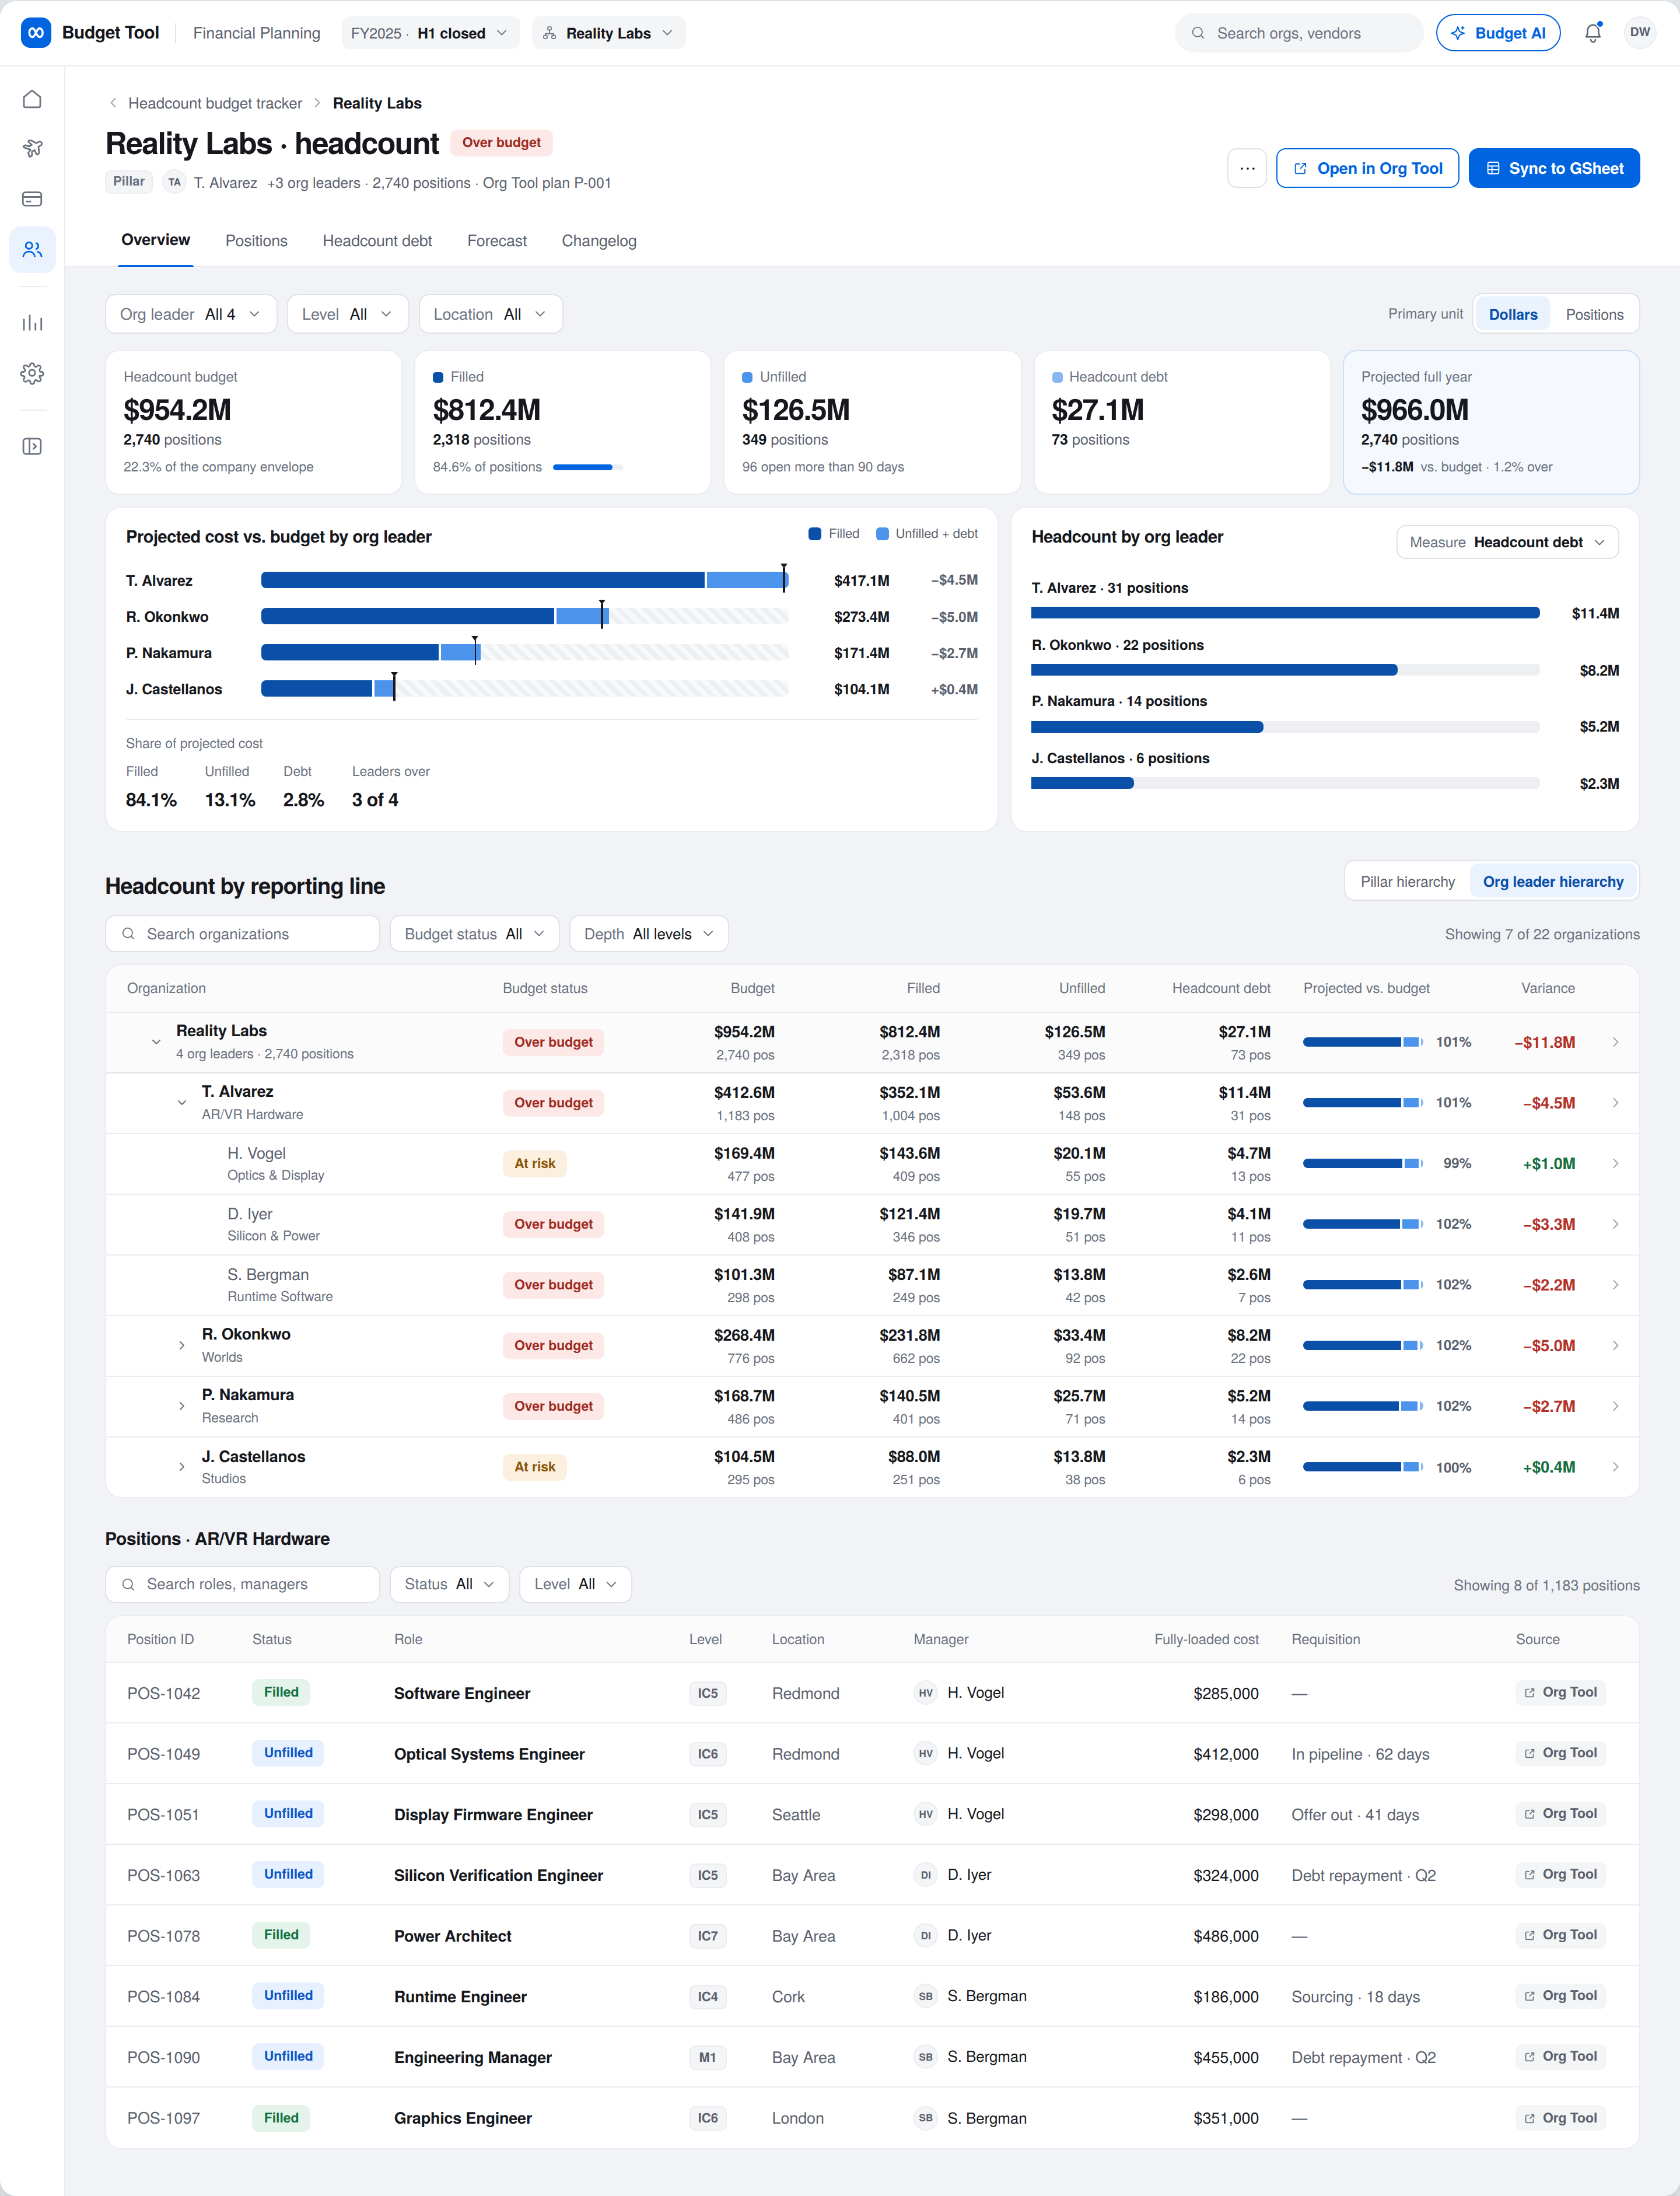Expand the R. Okonkwo Worlds row

click(181, 1345)
